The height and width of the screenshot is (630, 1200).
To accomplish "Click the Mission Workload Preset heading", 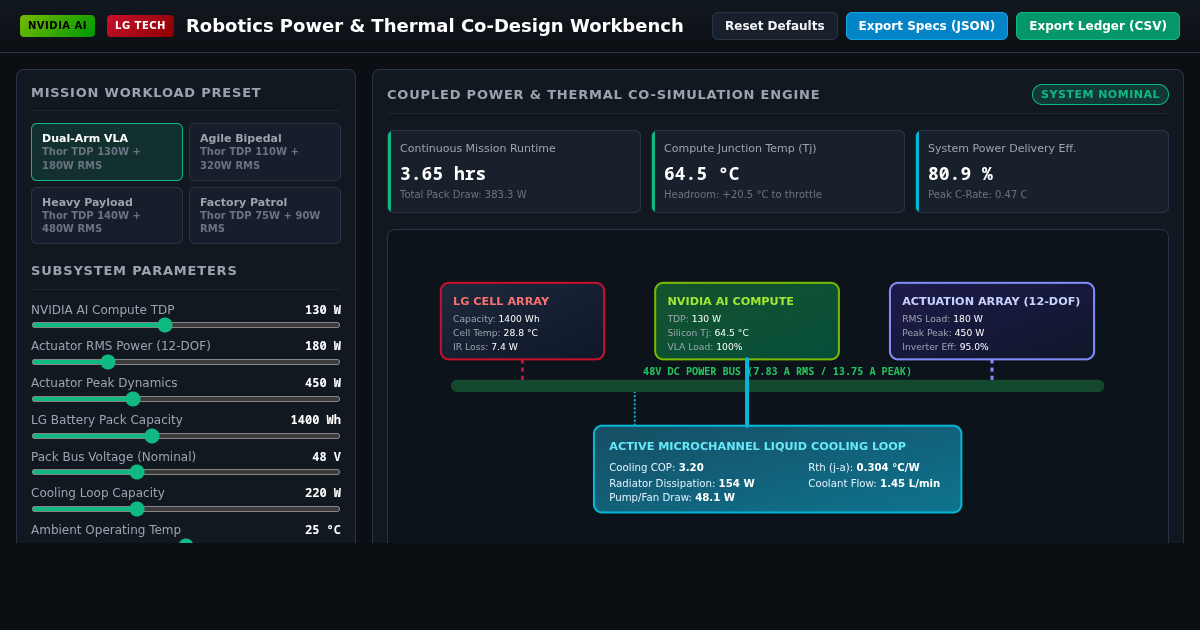I will (x=146, y=93).
